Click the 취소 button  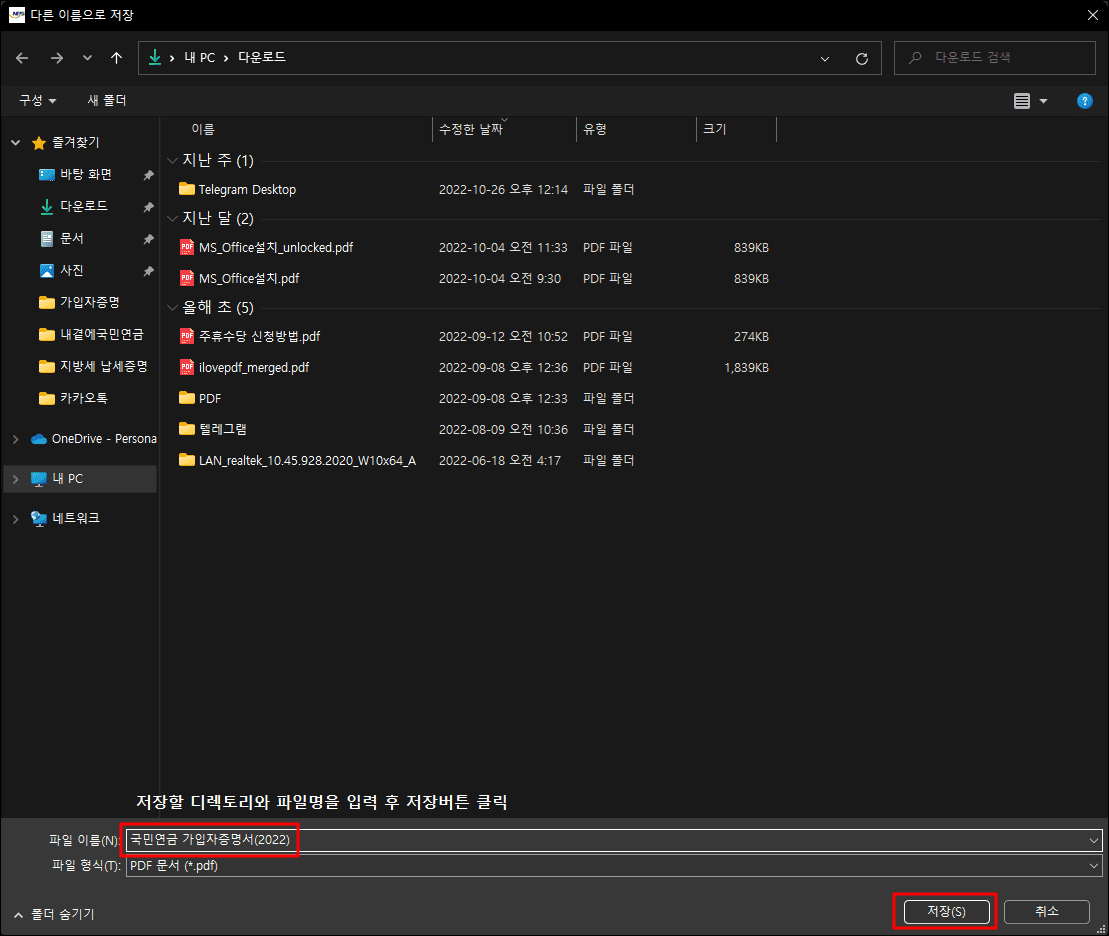1047,912
